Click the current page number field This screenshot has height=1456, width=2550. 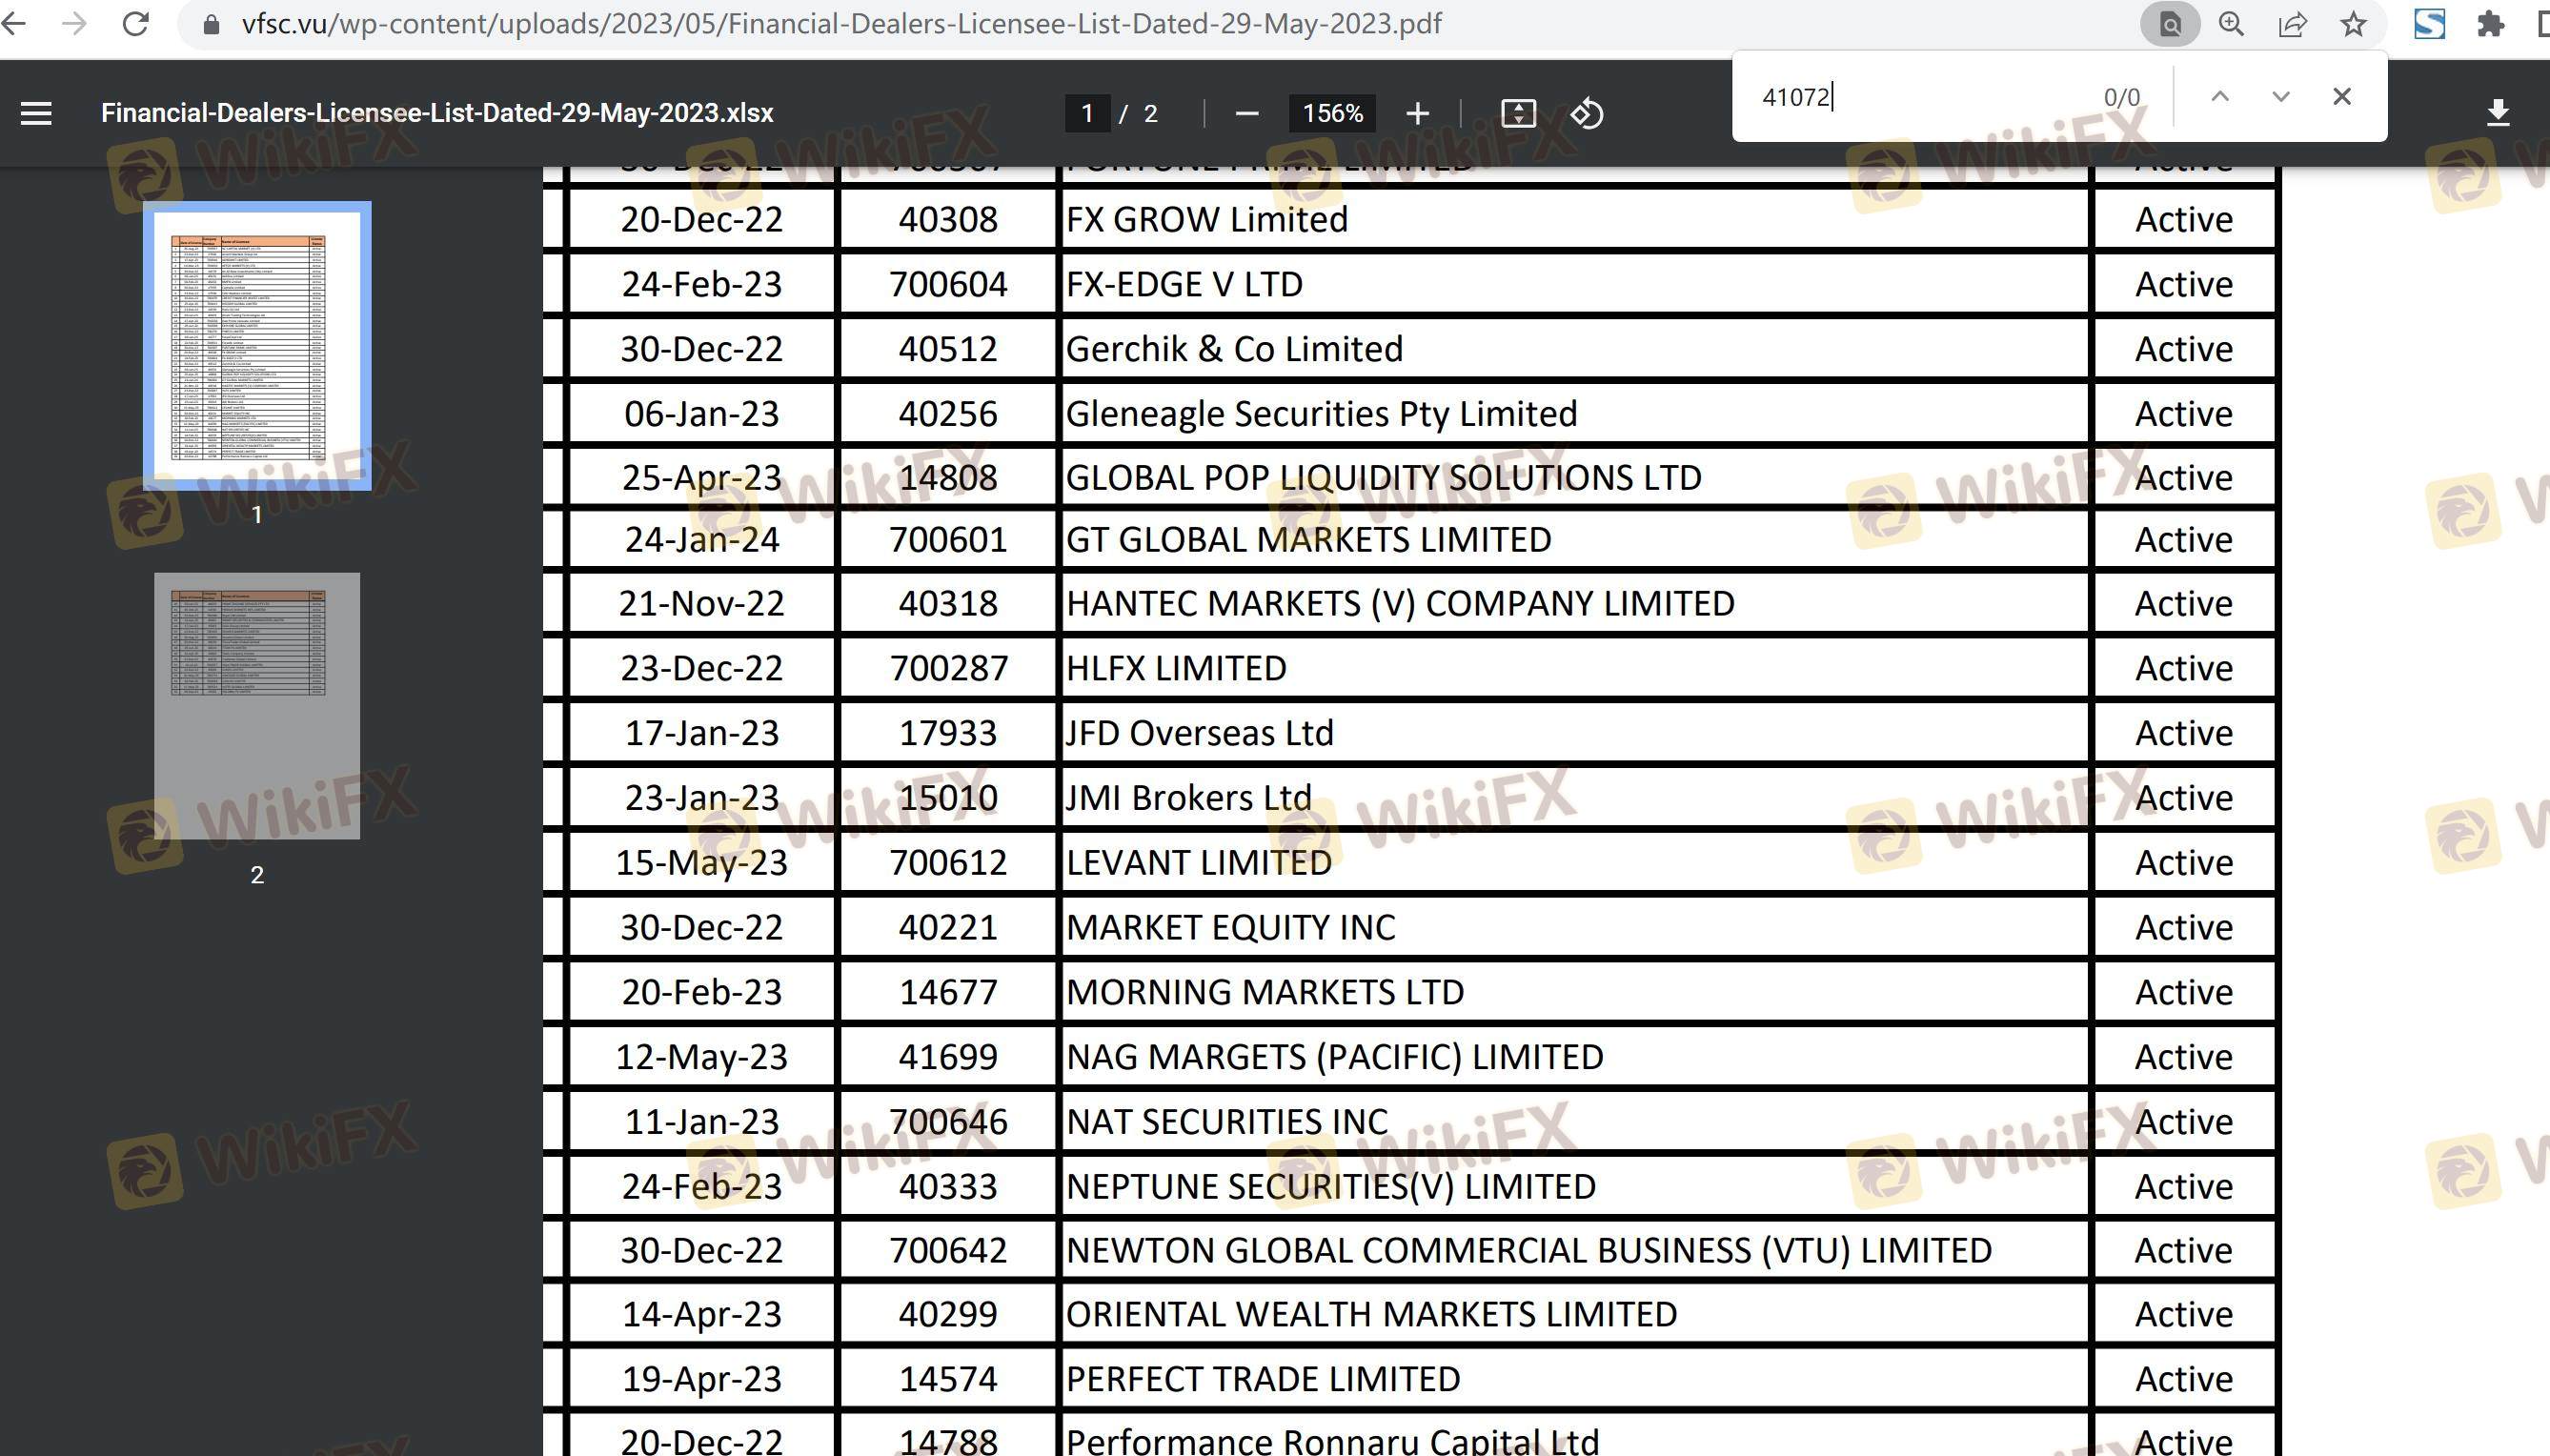[x=1087, y=113]
